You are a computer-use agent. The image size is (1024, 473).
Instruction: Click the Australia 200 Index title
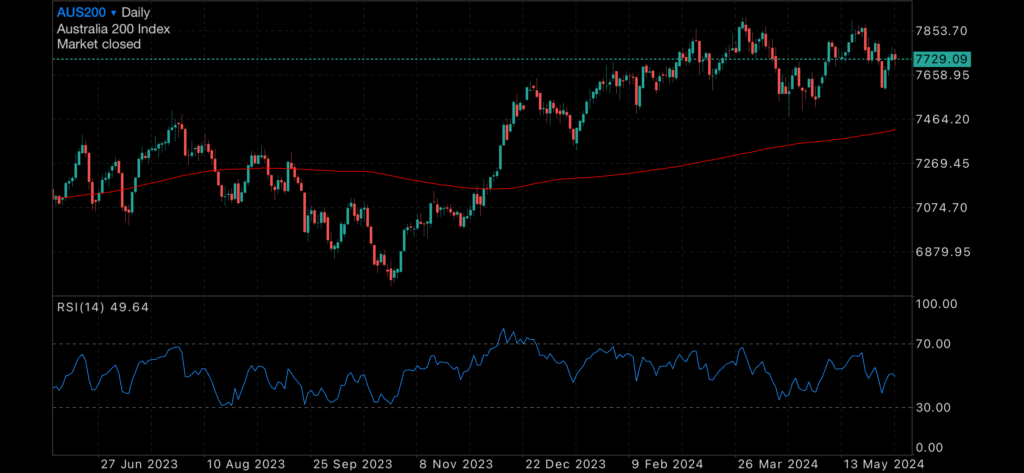(114, 29)
